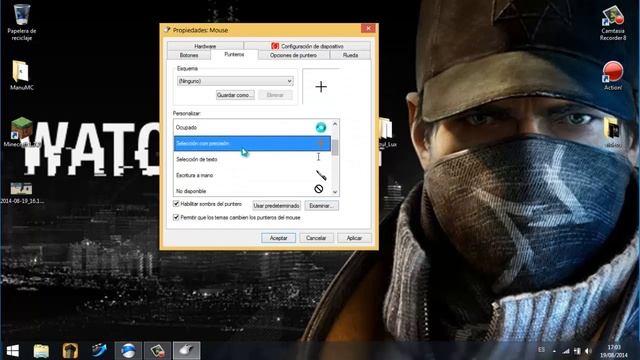640x360 pixels.
Task: Click the Ocupado blue circle cursor icon
Action: click(x=321, y=127)
